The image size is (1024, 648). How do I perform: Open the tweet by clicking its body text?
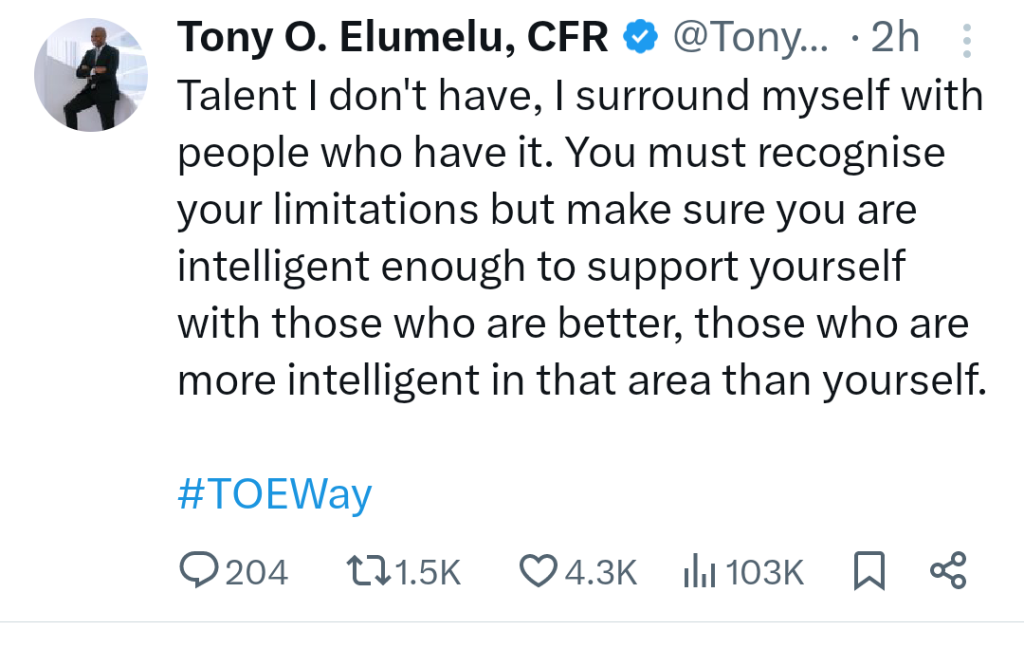point(580,240)
